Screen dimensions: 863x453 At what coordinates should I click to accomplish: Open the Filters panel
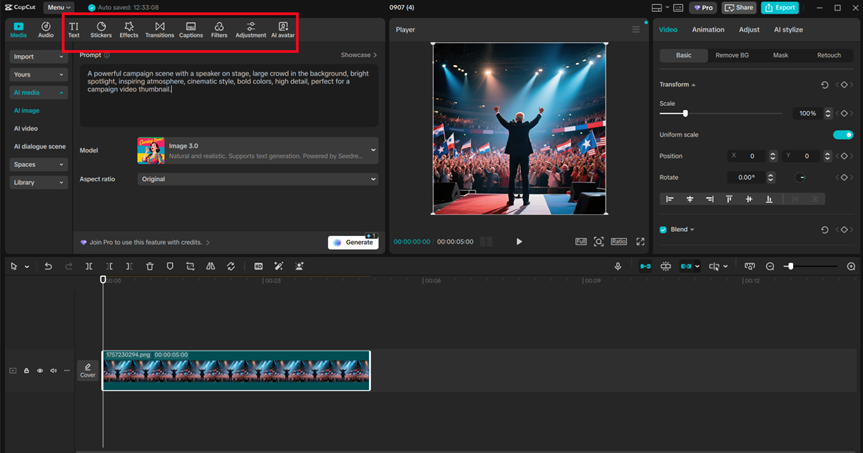(x=219, y=30)
